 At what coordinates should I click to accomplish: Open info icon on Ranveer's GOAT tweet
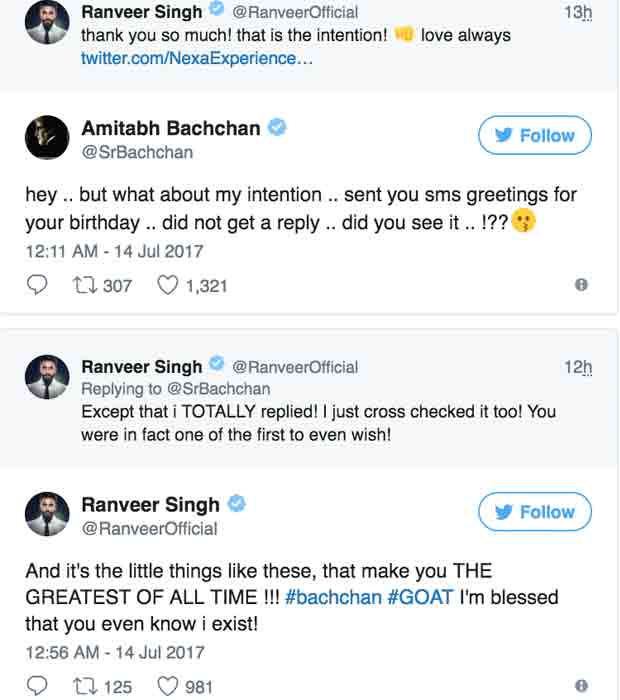581,686
